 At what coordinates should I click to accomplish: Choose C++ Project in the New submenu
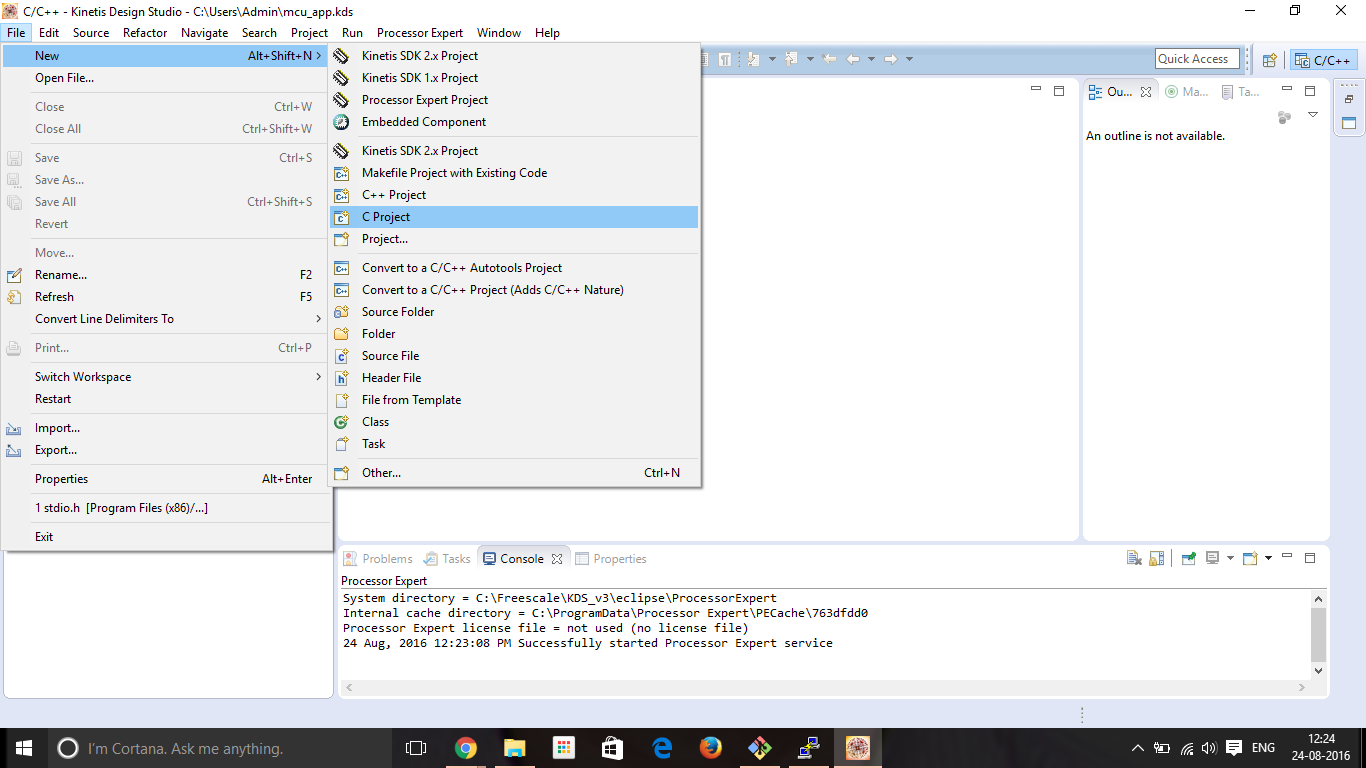(x=514, y=195)
